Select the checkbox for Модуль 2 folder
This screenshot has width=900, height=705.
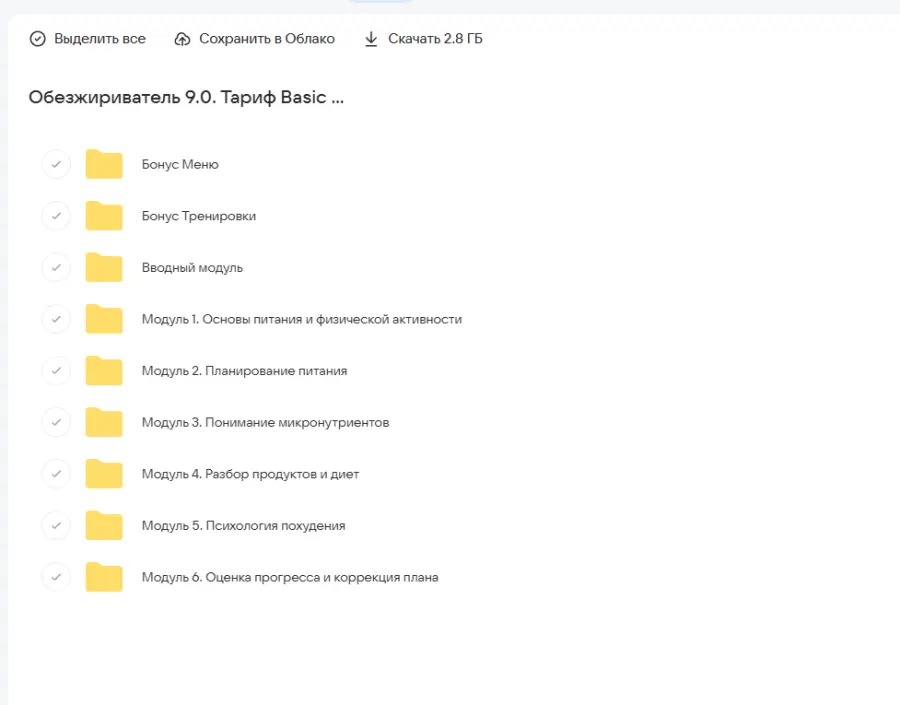[56, 371]
